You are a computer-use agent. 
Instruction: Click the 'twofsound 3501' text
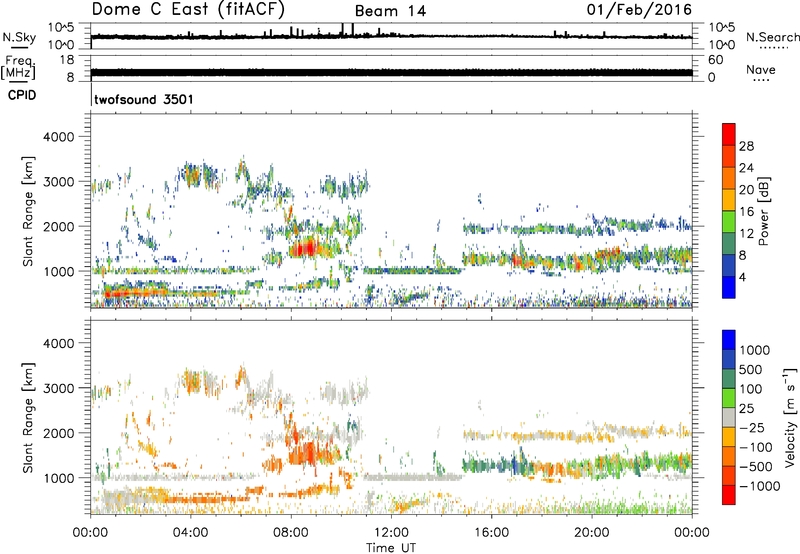[144, 99]
